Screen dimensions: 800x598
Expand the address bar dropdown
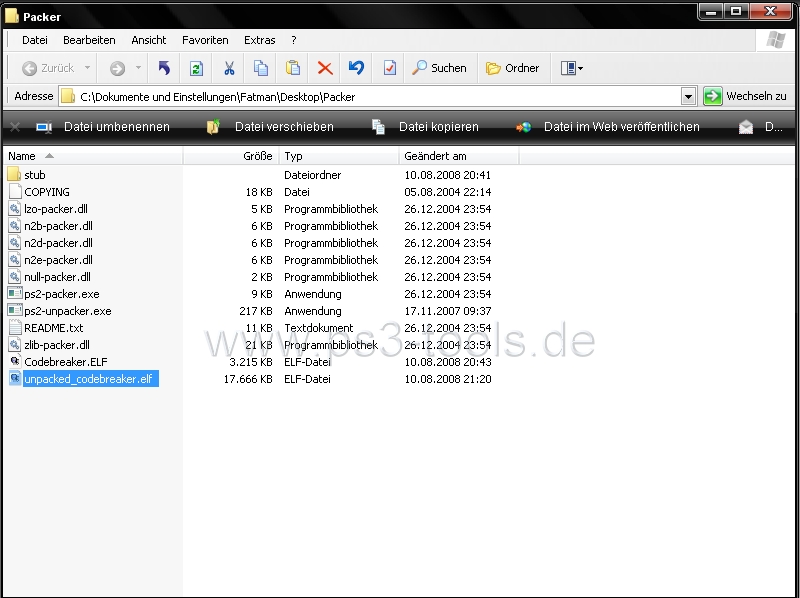688,96
